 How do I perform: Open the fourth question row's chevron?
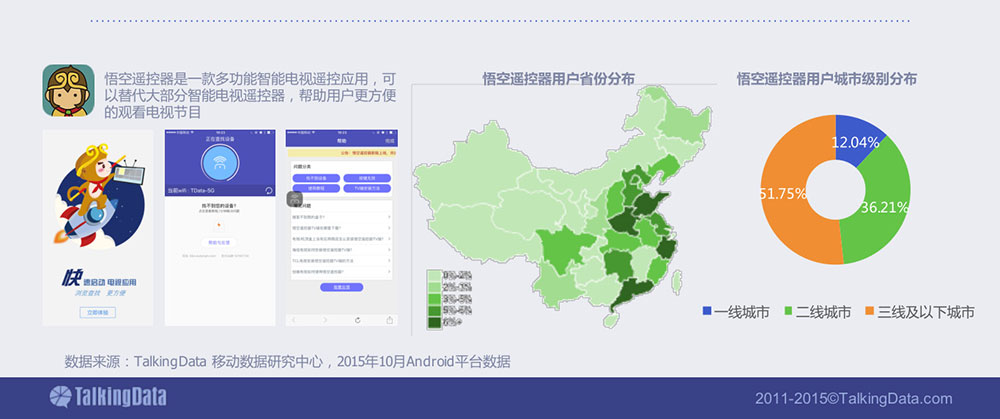(389, 249)
